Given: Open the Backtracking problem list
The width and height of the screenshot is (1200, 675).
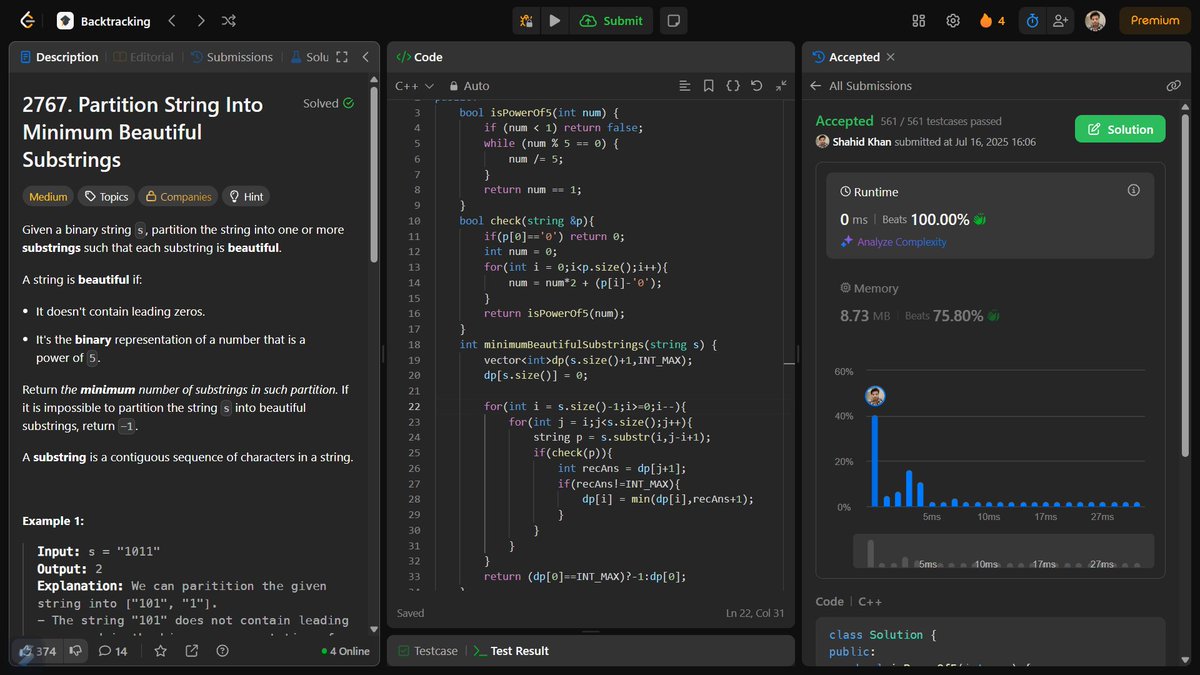Looking at the screenshot, I should tap(104, 20).
